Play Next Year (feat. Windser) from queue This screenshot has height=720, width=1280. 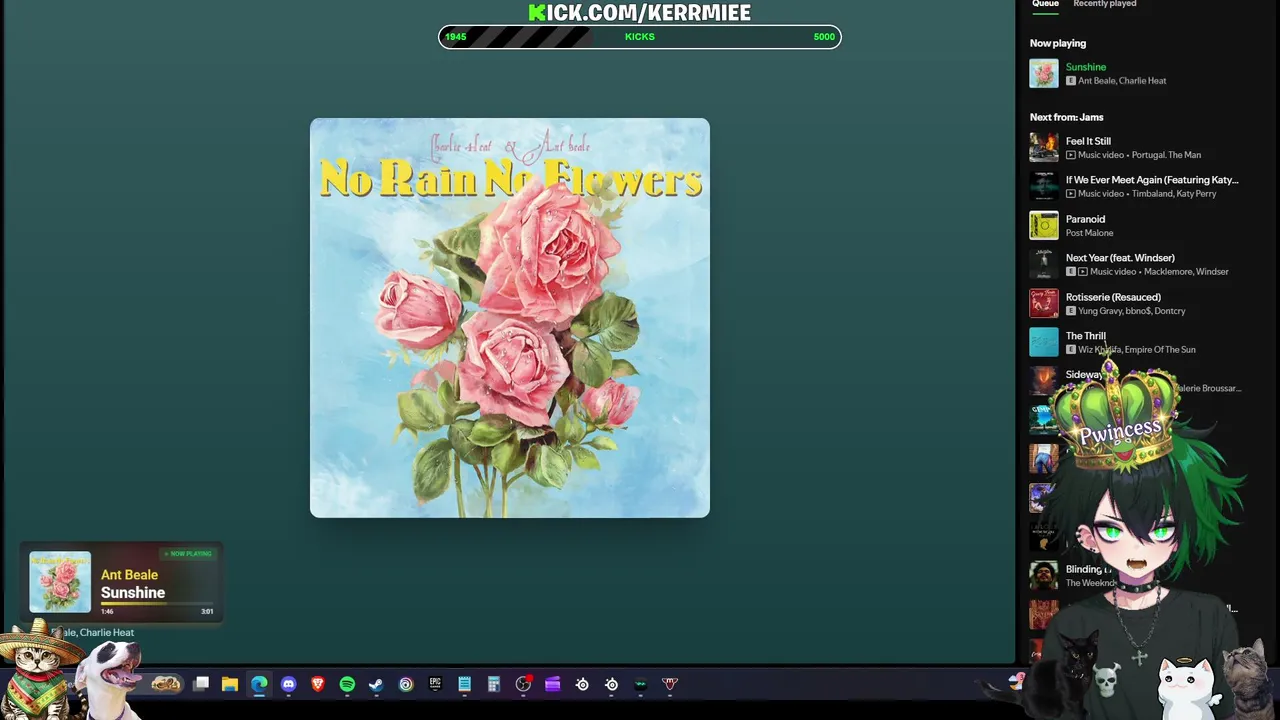[1120, 258]
